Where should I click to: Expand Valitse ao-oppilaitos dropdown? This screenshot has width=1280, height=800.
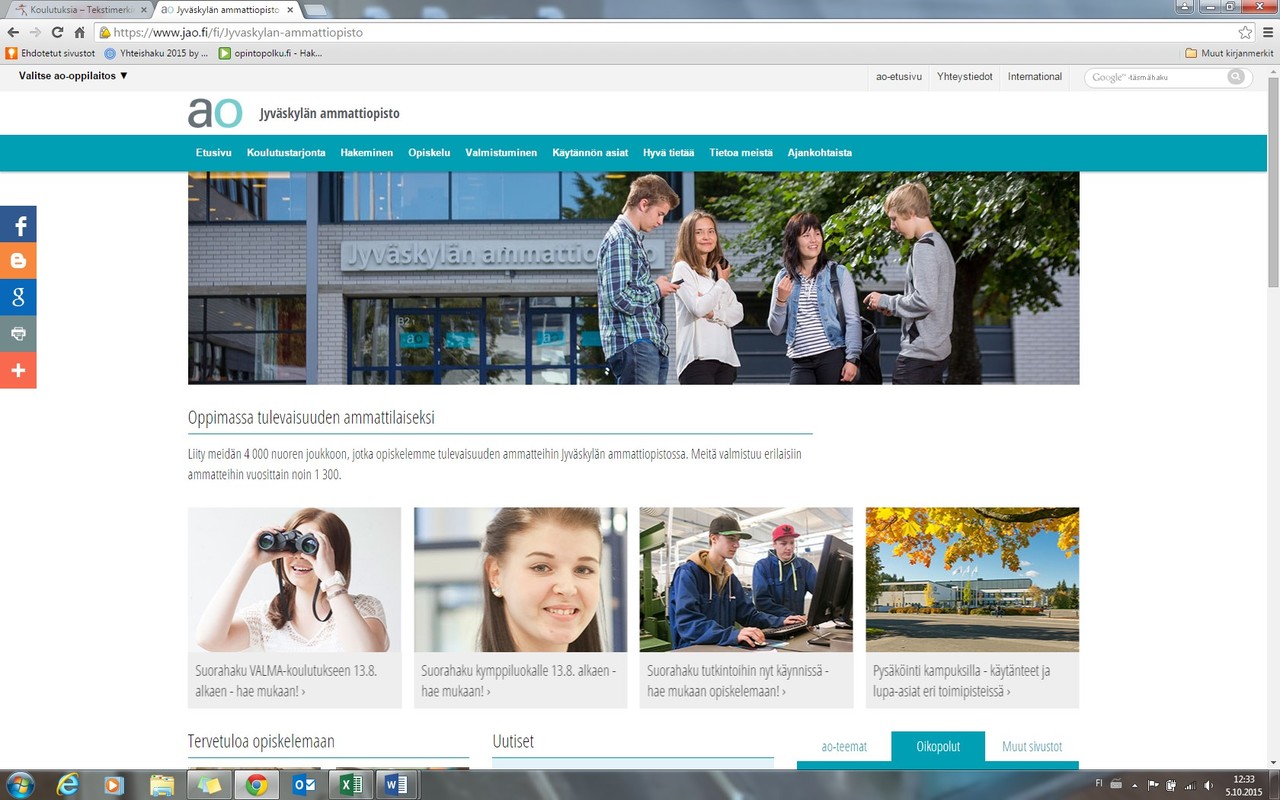[x=73, y=76]
